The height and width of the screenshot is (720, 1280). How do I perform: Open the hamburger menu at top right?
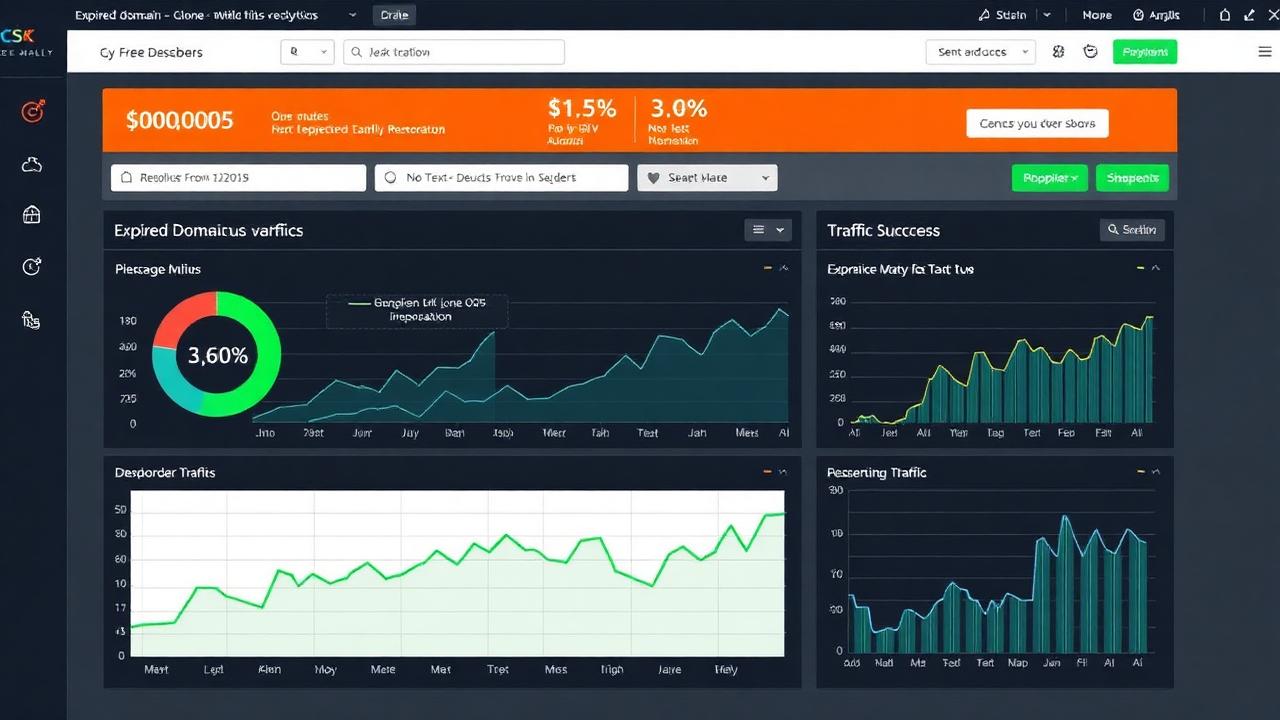(x=1266, y=52)
